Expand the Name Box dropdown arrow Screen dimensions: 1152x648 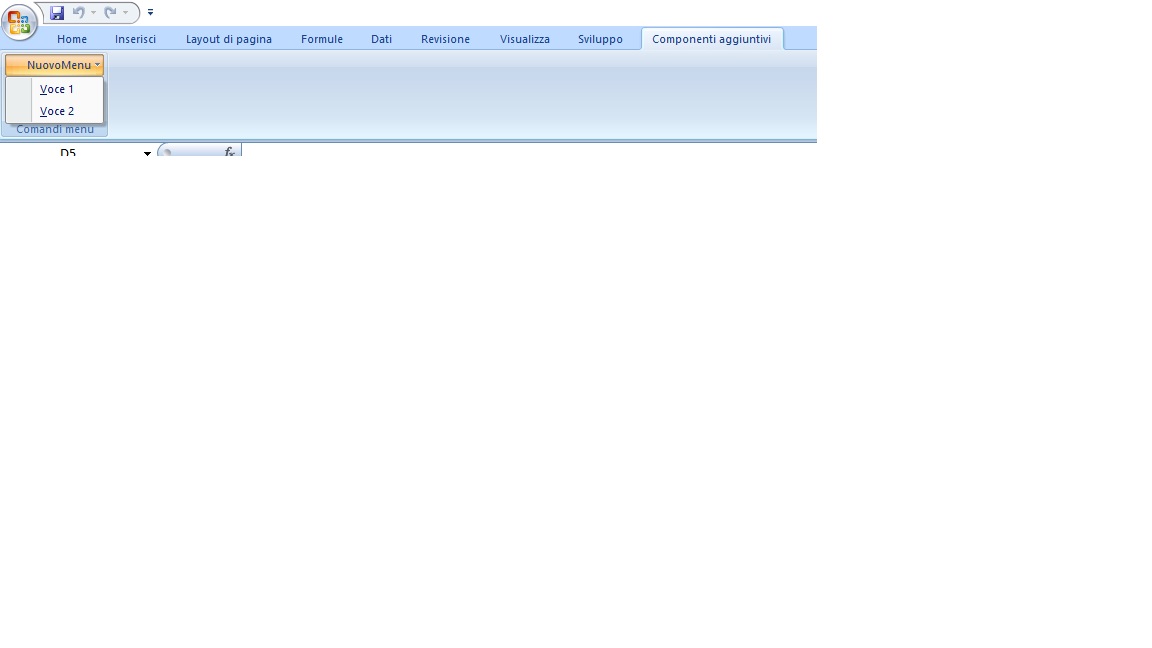(x=147, y=153)
